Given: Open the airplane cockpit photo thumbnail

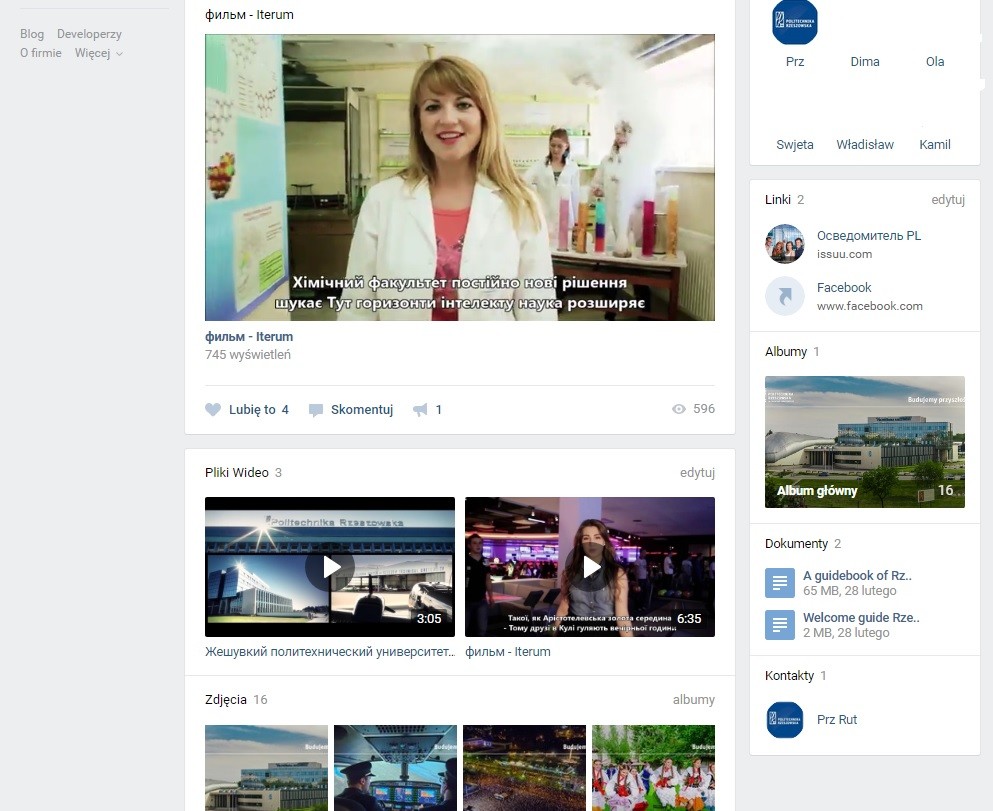Looking at the screenshot, I should point(395,767).
